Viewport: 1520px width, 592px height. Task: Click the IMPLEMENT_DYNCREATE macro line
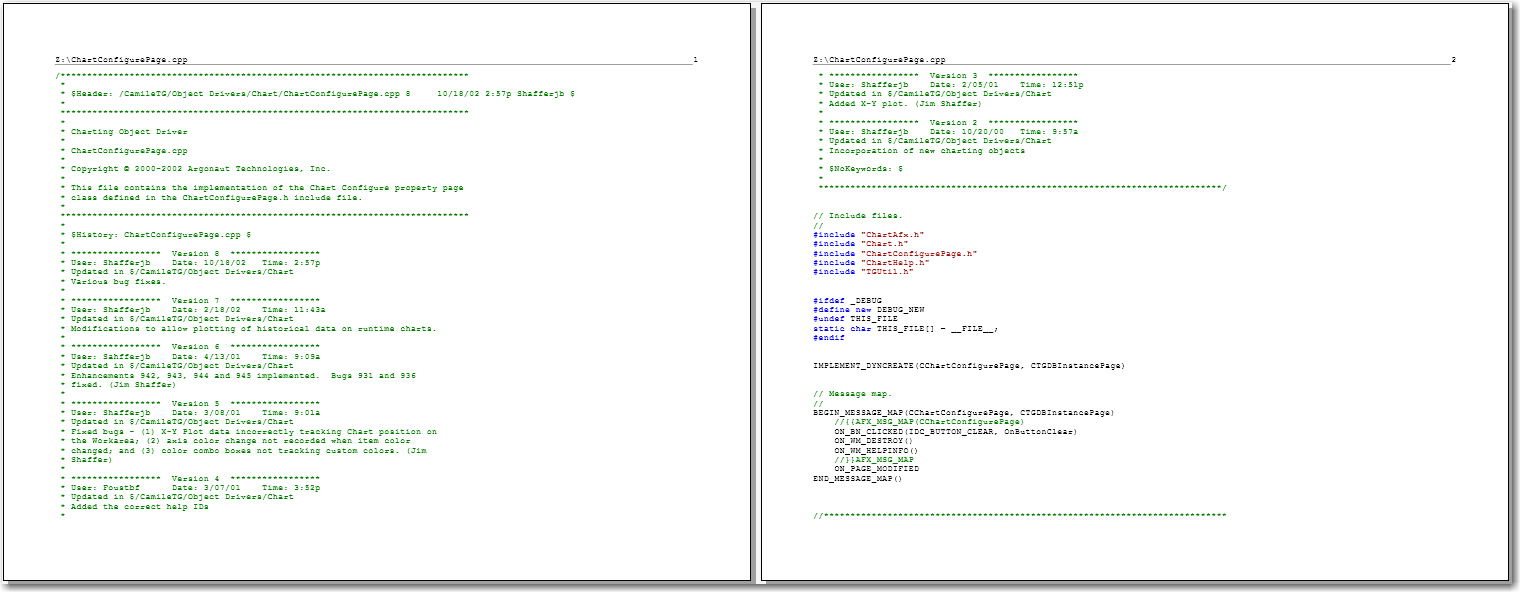969,366
